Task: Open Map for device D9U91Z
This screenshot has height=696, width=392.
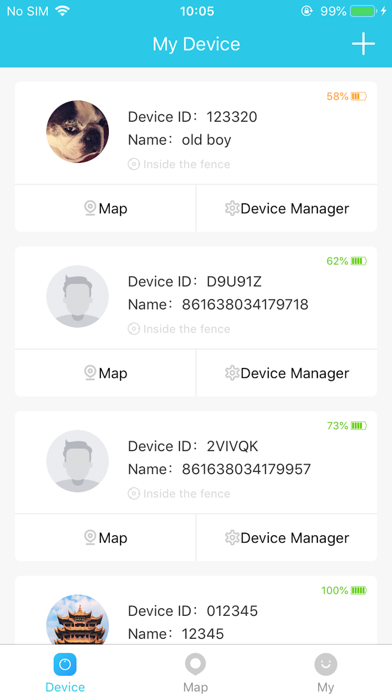Action: coord(105,373)
